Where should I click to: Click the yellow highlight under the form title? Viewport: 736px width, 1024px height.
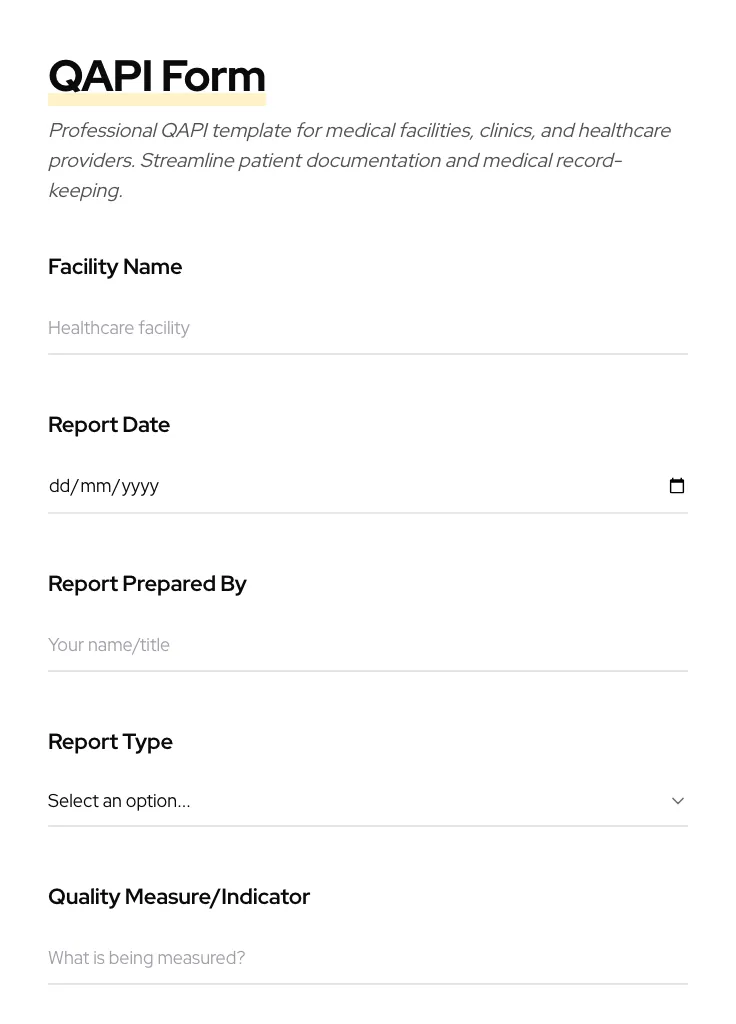pos(157,101)
